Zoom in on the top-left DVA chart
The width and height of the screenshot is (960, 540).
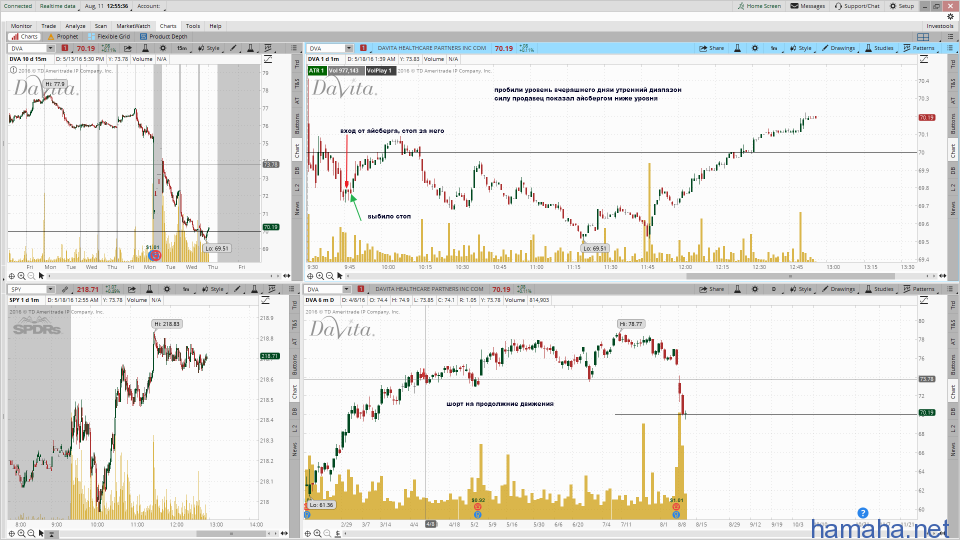point(21,276)
